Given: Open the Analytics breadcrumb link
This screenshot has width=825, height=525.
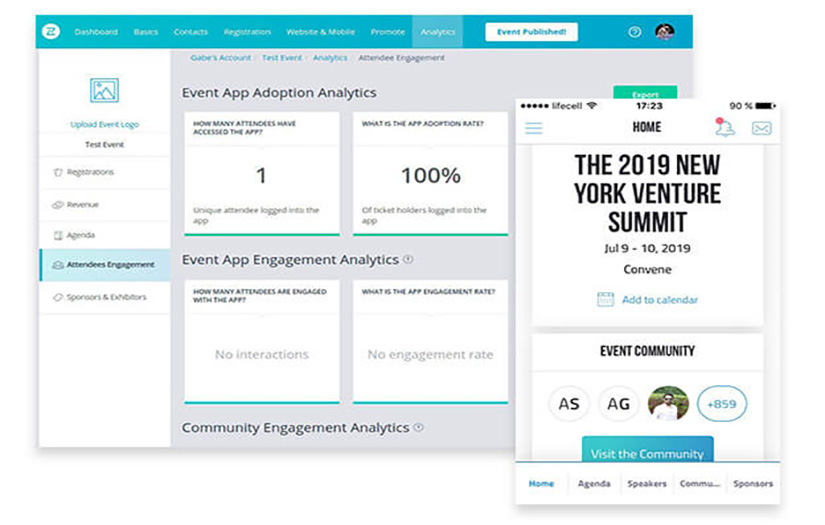Looking at the screenshot, I should (x=330, y=58).
